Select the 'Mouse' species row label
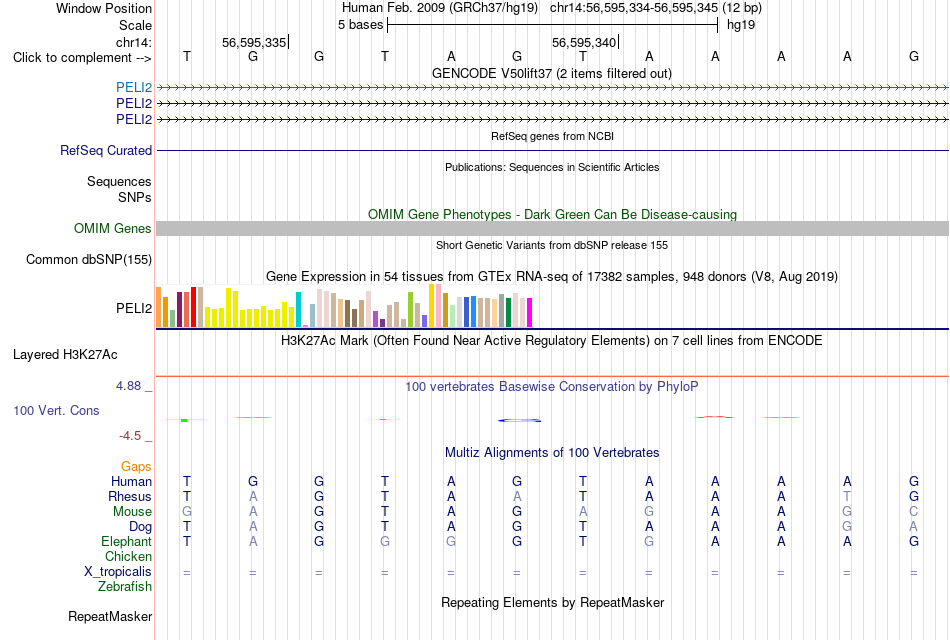The width and height of the screenshot is (950, 640). (x=133, y=512)
